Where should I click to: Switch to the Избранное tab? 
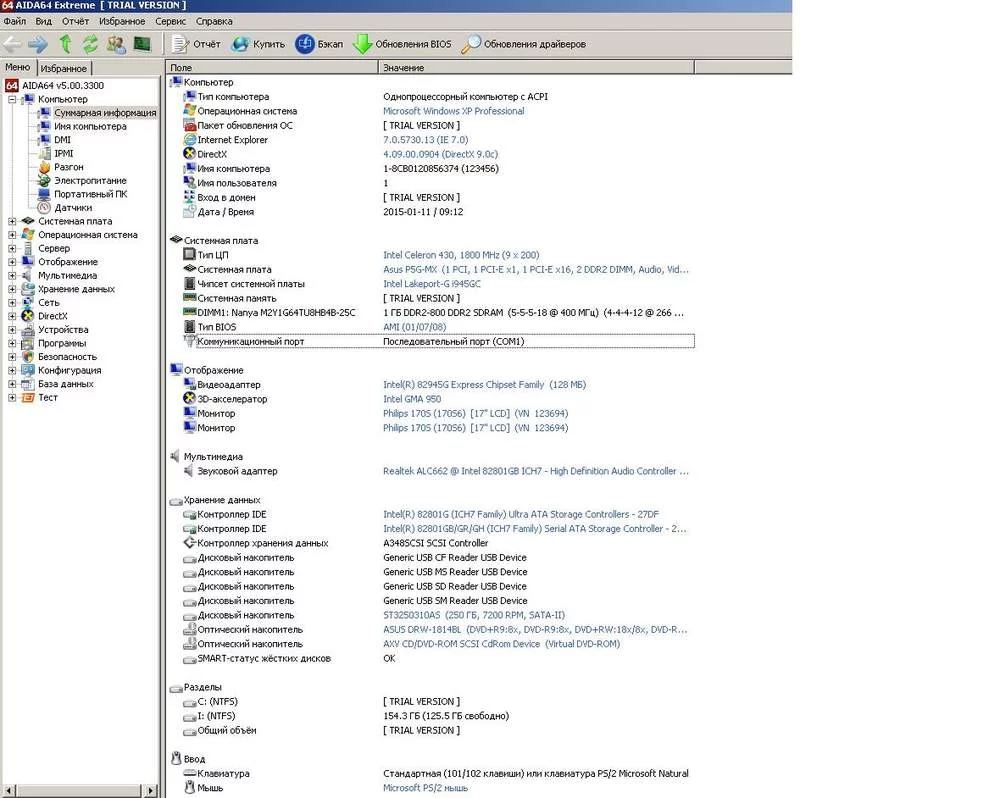[x=65, y=68]
